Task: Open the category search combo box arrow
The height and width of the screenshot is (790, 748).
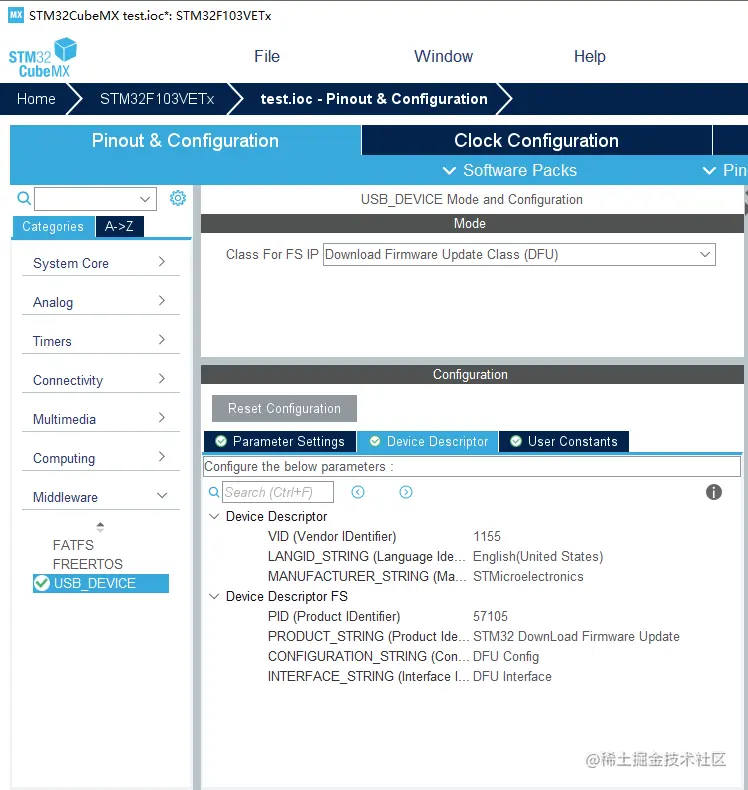Action: click(145, 199)
